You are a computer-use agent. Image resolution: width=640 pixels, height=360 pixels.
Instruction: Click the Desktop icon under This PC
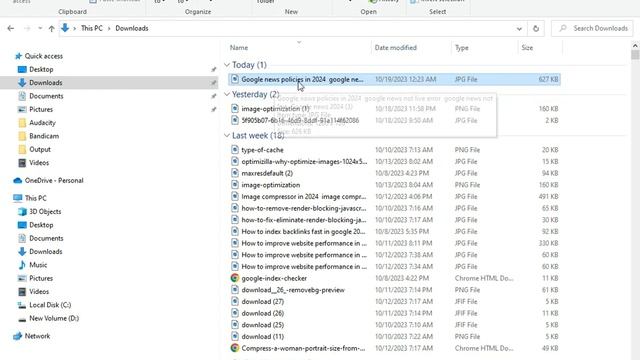tap(22, 225)
